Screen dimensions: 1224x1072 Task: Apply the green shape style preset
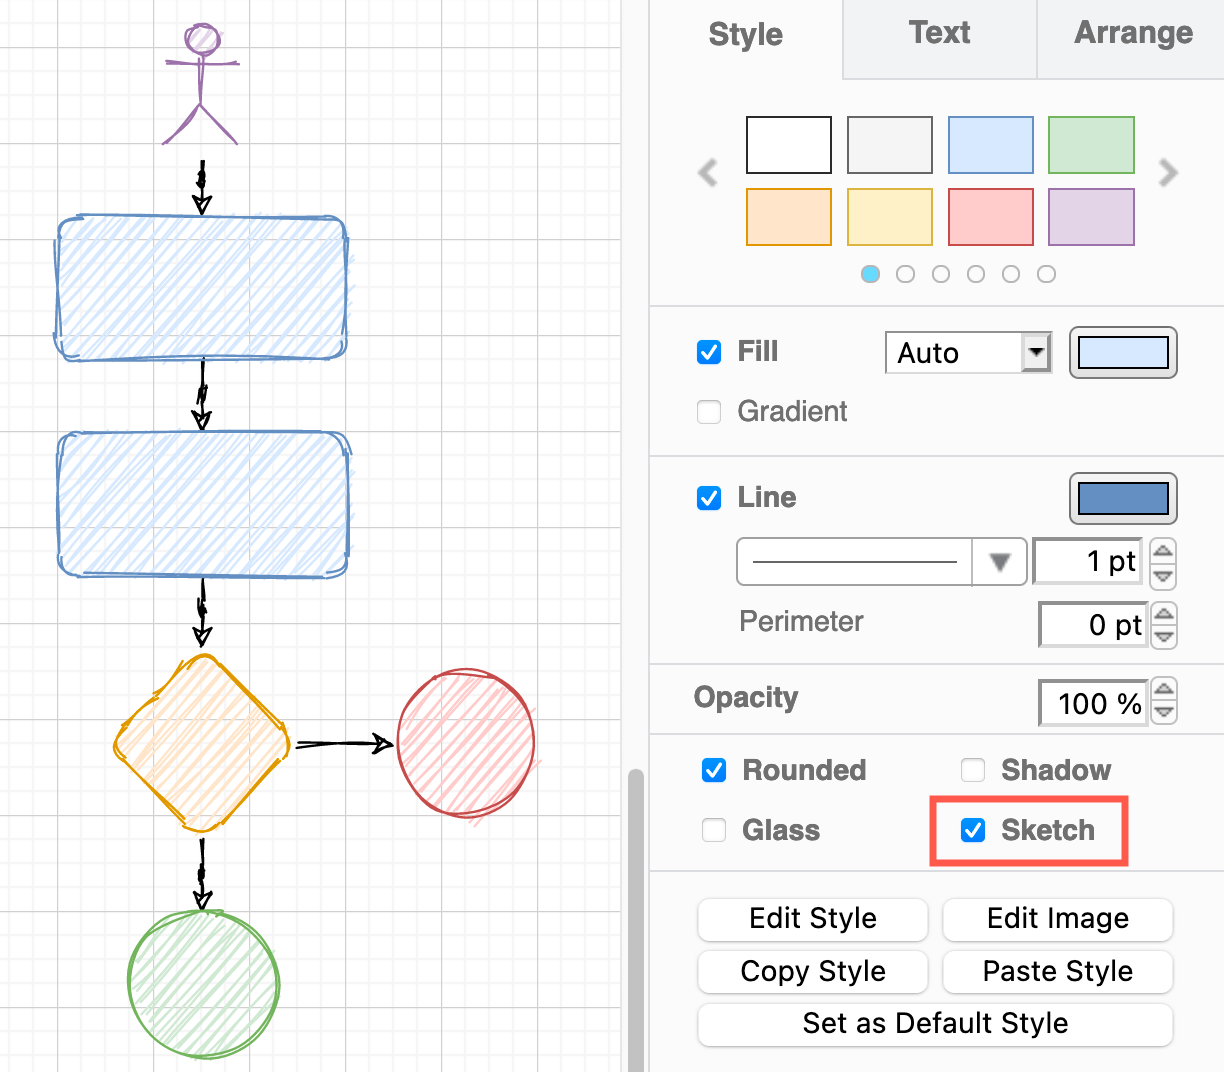1090,145
